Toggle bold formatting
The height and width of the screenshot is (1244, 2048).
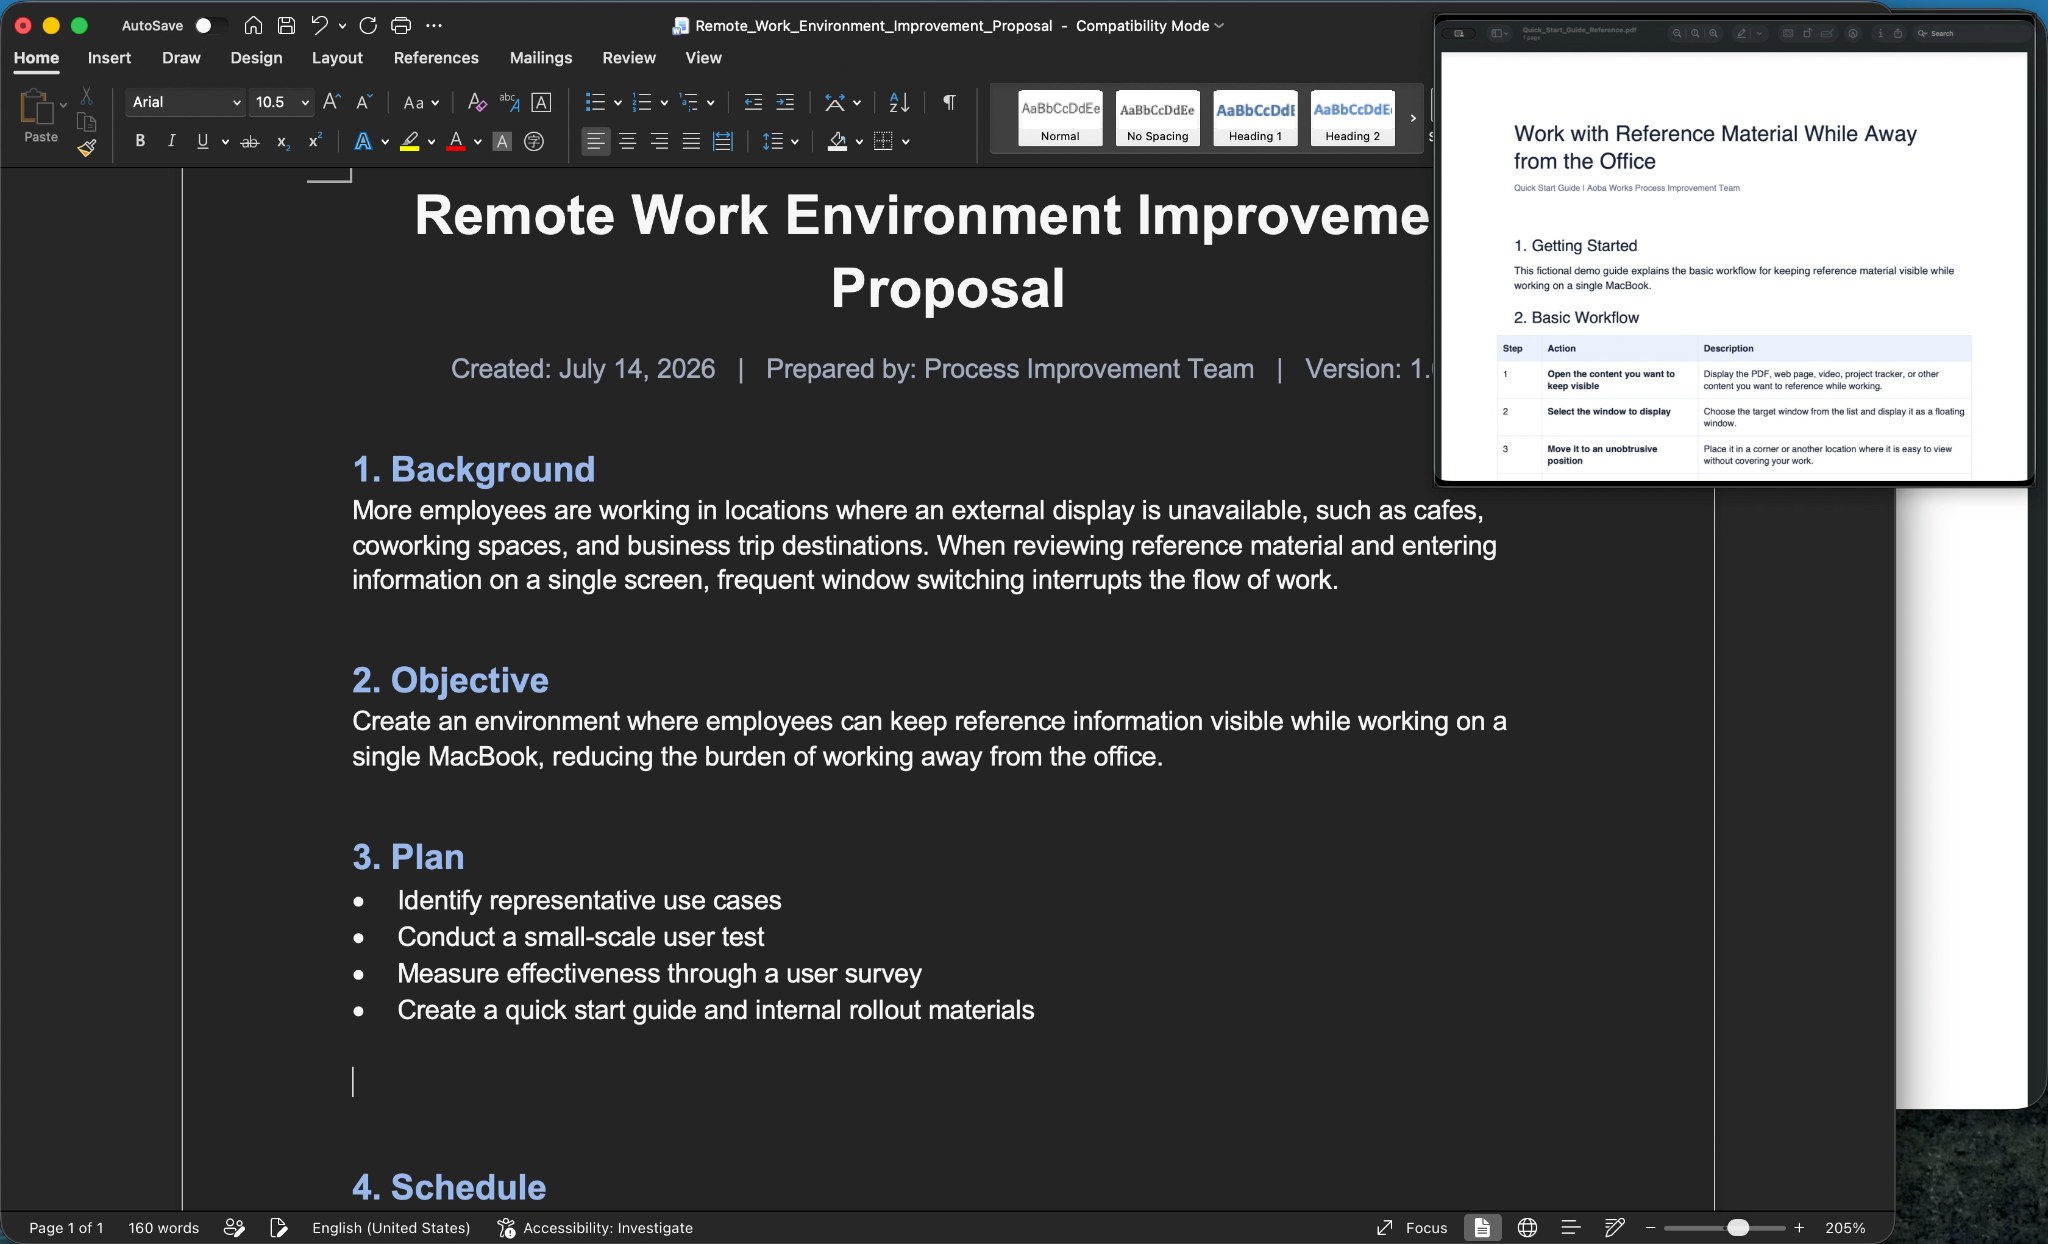pyautogui.click(x=140, y=142)
